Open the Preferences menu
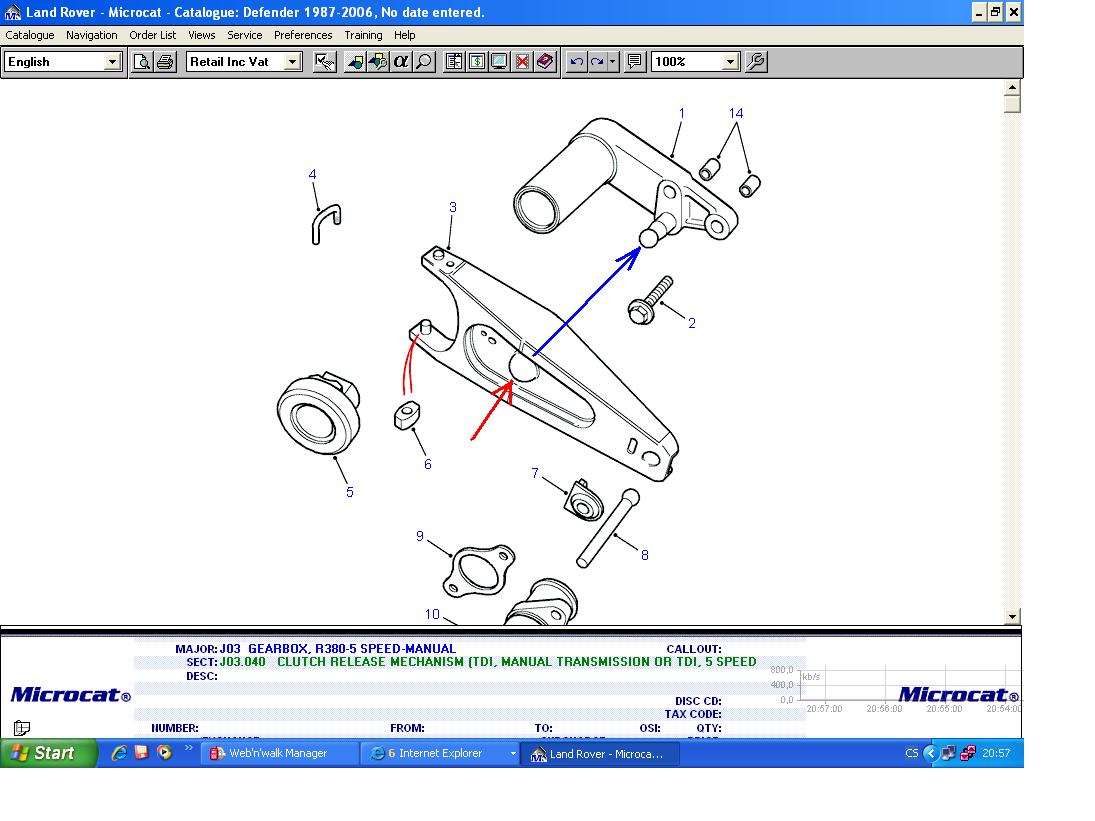Image resolution: width=1095 pixels, height=821 pixels. click(x=303, y=35)
